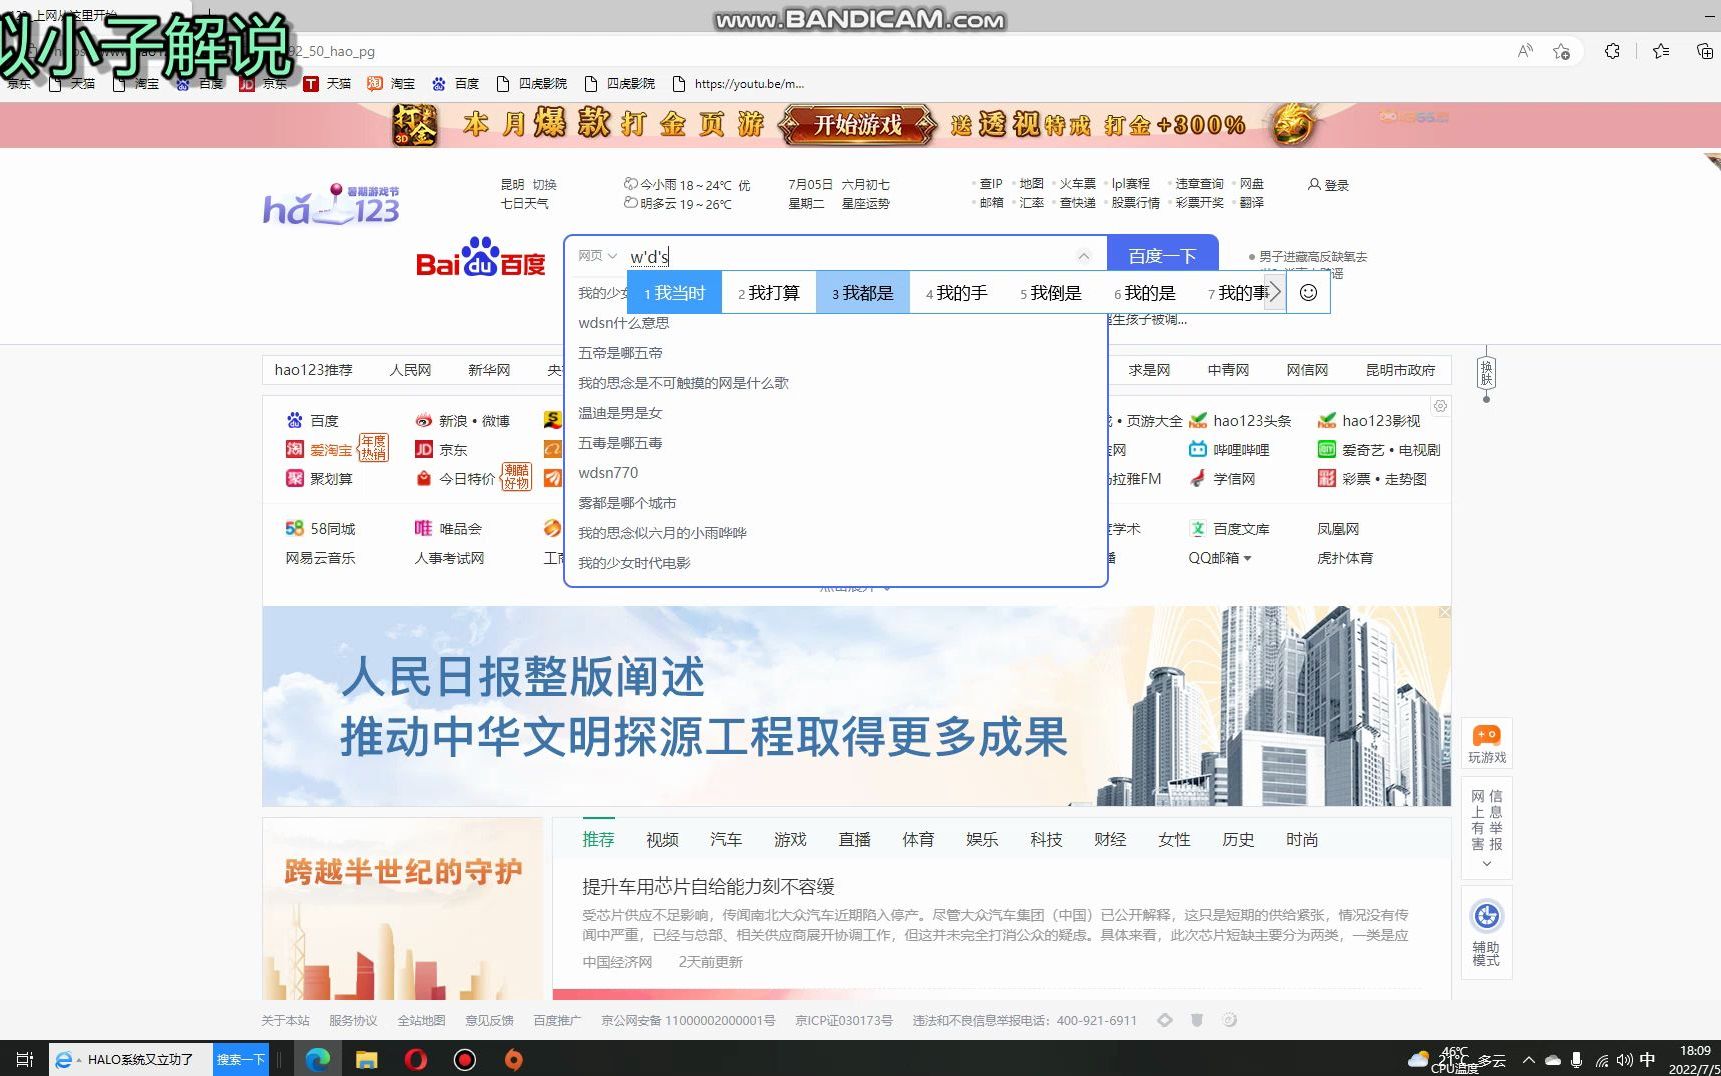1721x1076 pixels.
Task: Open the 爱奇艺 · 电视剧 site link
Action: point(1379,450)
